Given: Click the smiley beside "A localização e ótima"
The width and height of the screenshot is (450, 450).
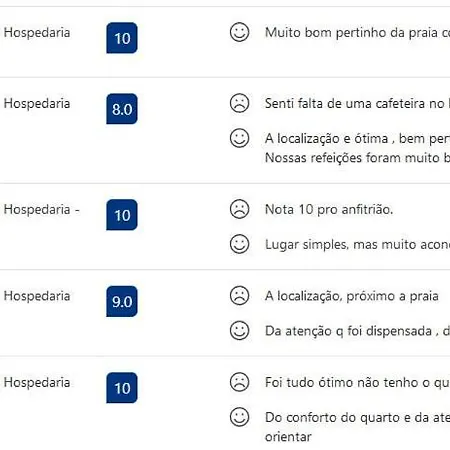Looking at the screenshot, I should 239,138.
